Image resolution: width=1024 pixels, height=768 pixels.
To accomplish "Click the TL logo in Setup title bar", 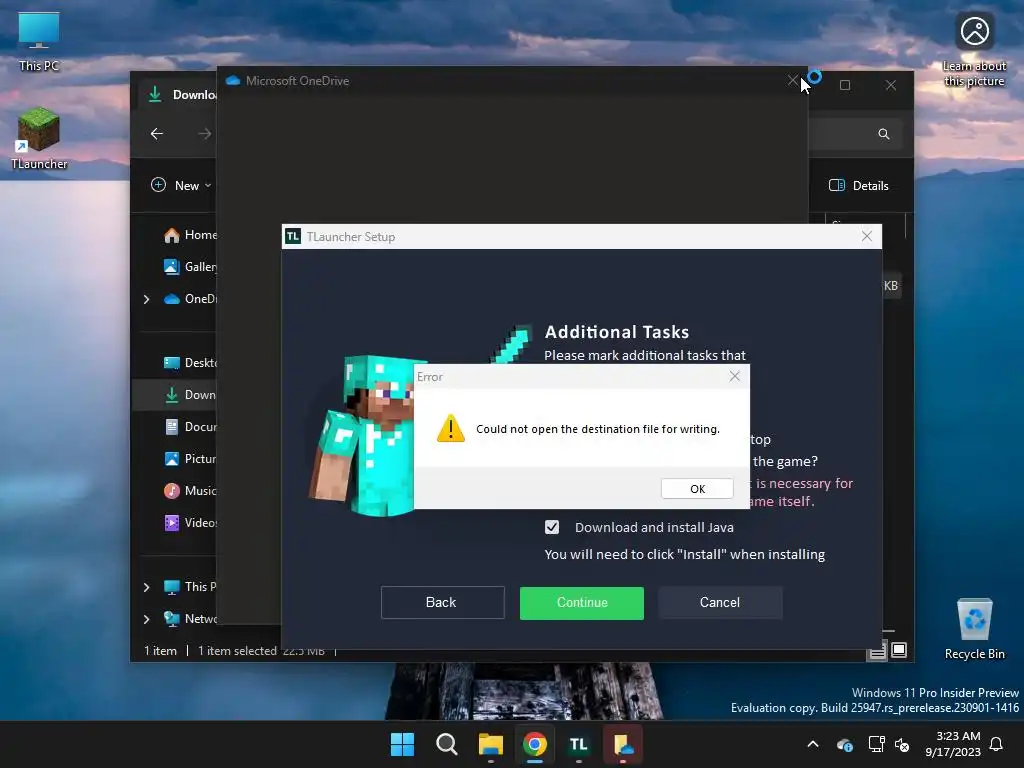I will click(293, 236).
